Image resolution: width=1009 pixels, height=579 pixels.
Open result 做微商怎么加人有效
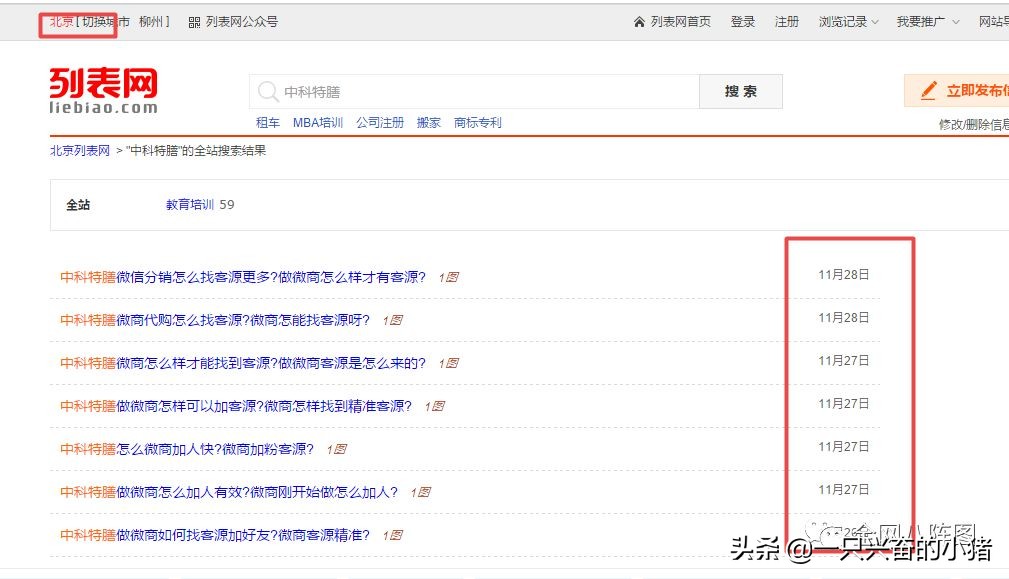click(x=229, y=493)
